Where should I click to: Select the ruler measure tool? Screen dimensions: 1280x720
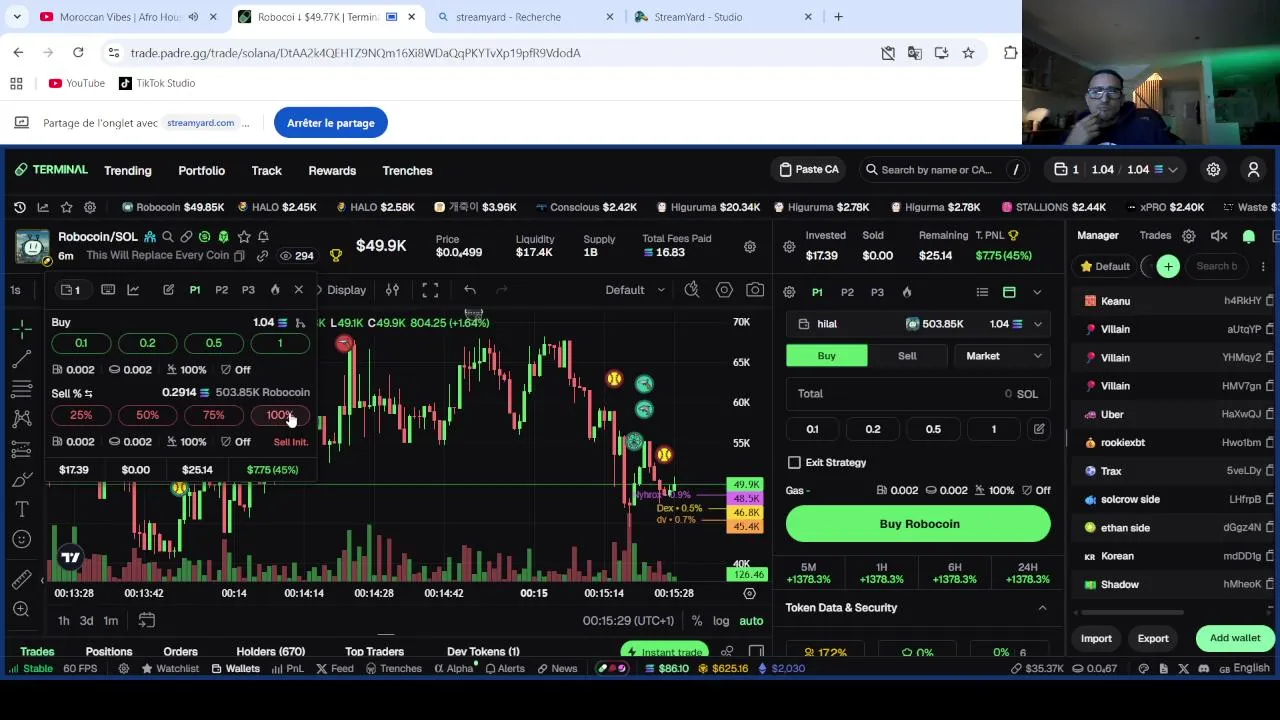pyautogui.click(x=22, y=580)
